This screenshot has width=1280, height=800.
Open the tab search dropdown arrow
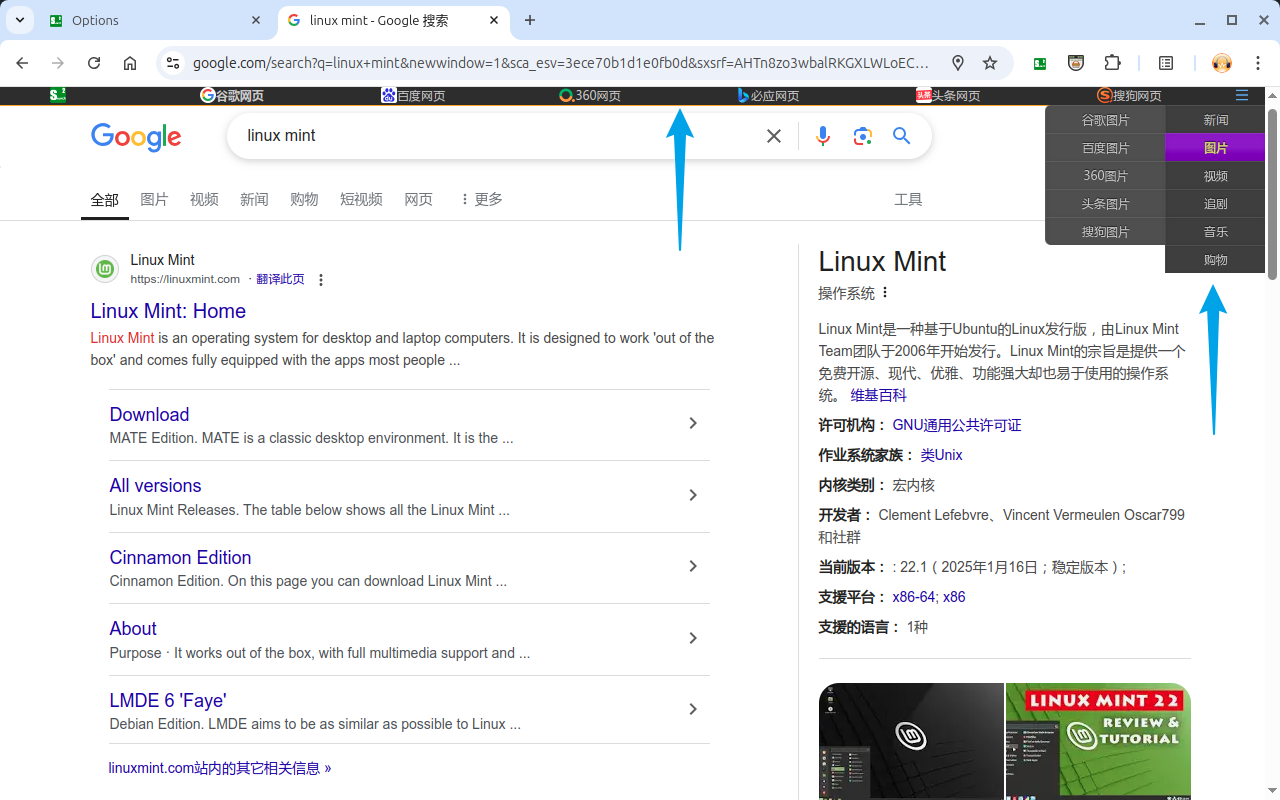click(x=20, y=20)
